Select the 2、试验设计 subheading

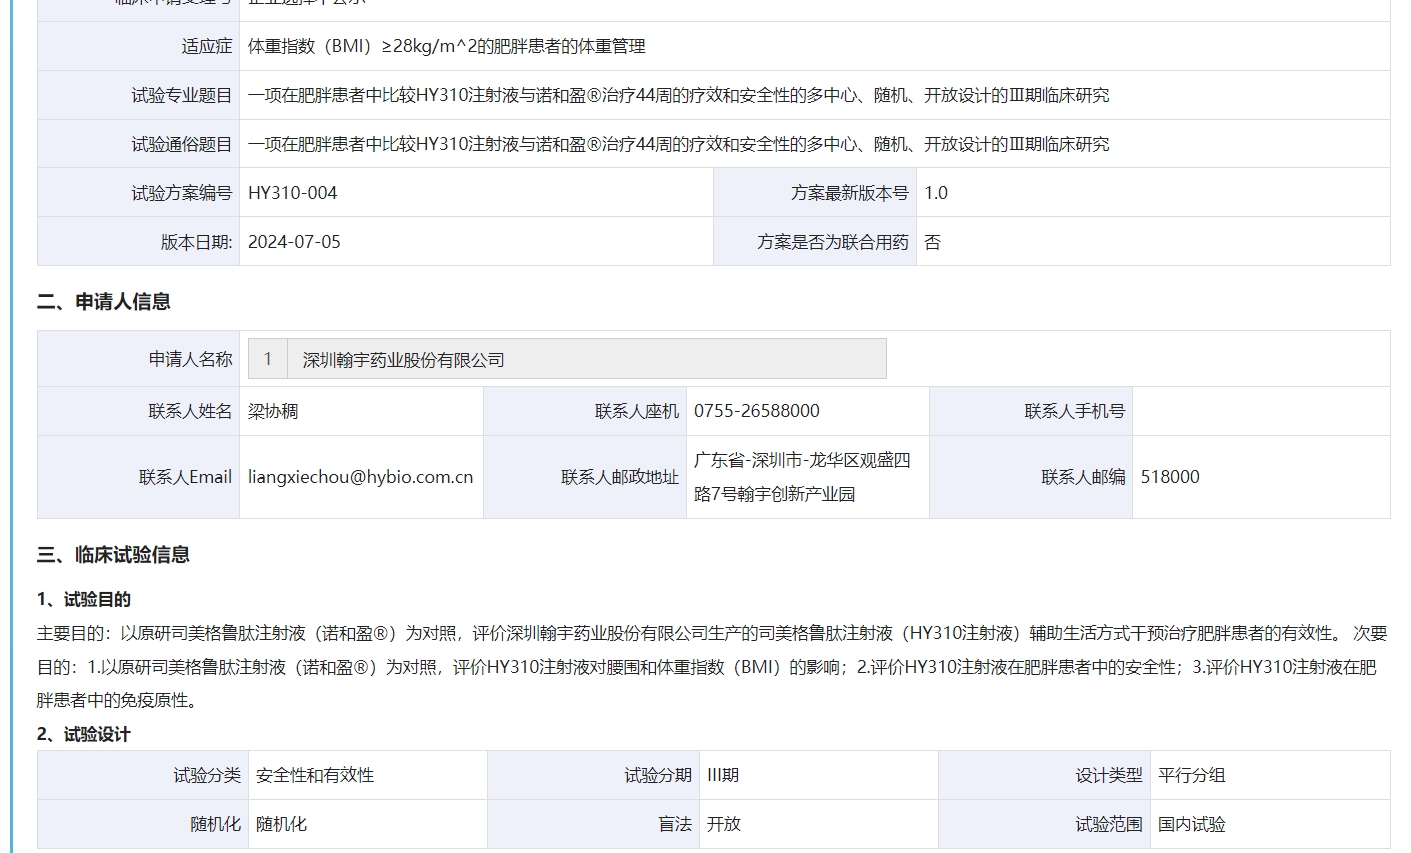[84, 735]
